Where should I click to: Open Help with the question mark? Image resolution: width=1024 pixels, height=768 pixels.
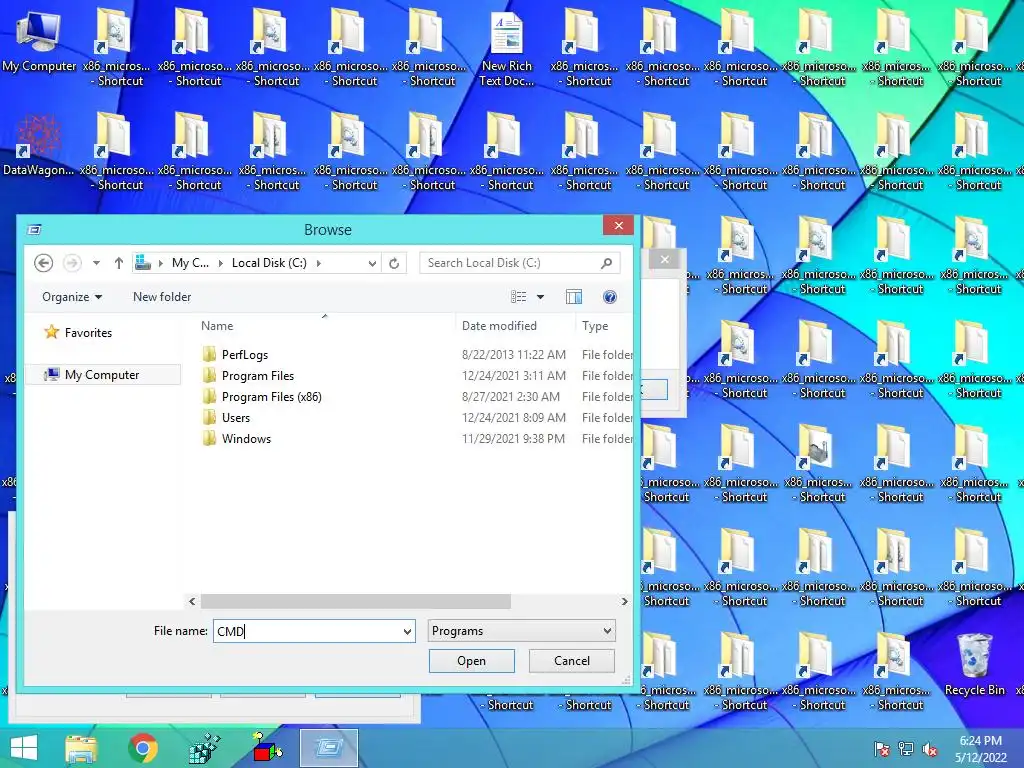609,297
